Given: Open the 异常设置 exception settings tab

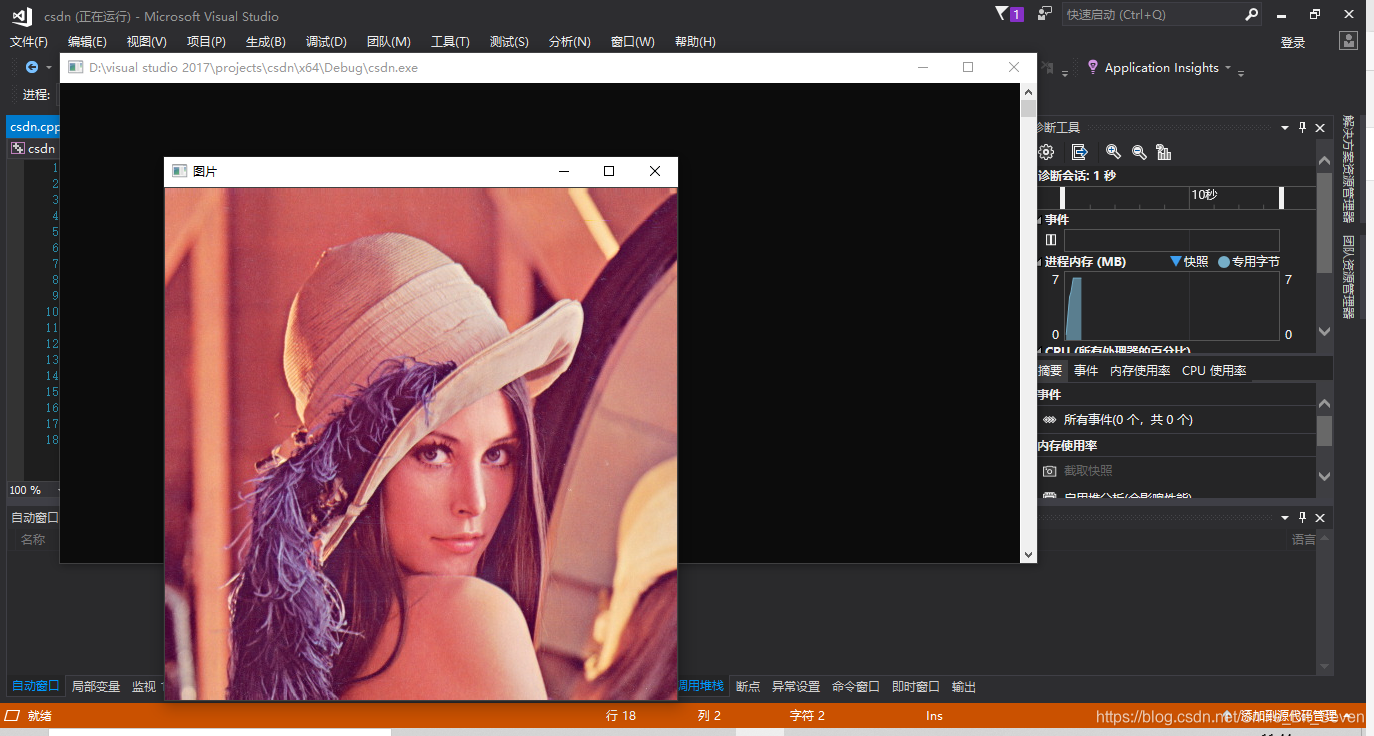Looking at the screenshot, I should pos(796,686).
